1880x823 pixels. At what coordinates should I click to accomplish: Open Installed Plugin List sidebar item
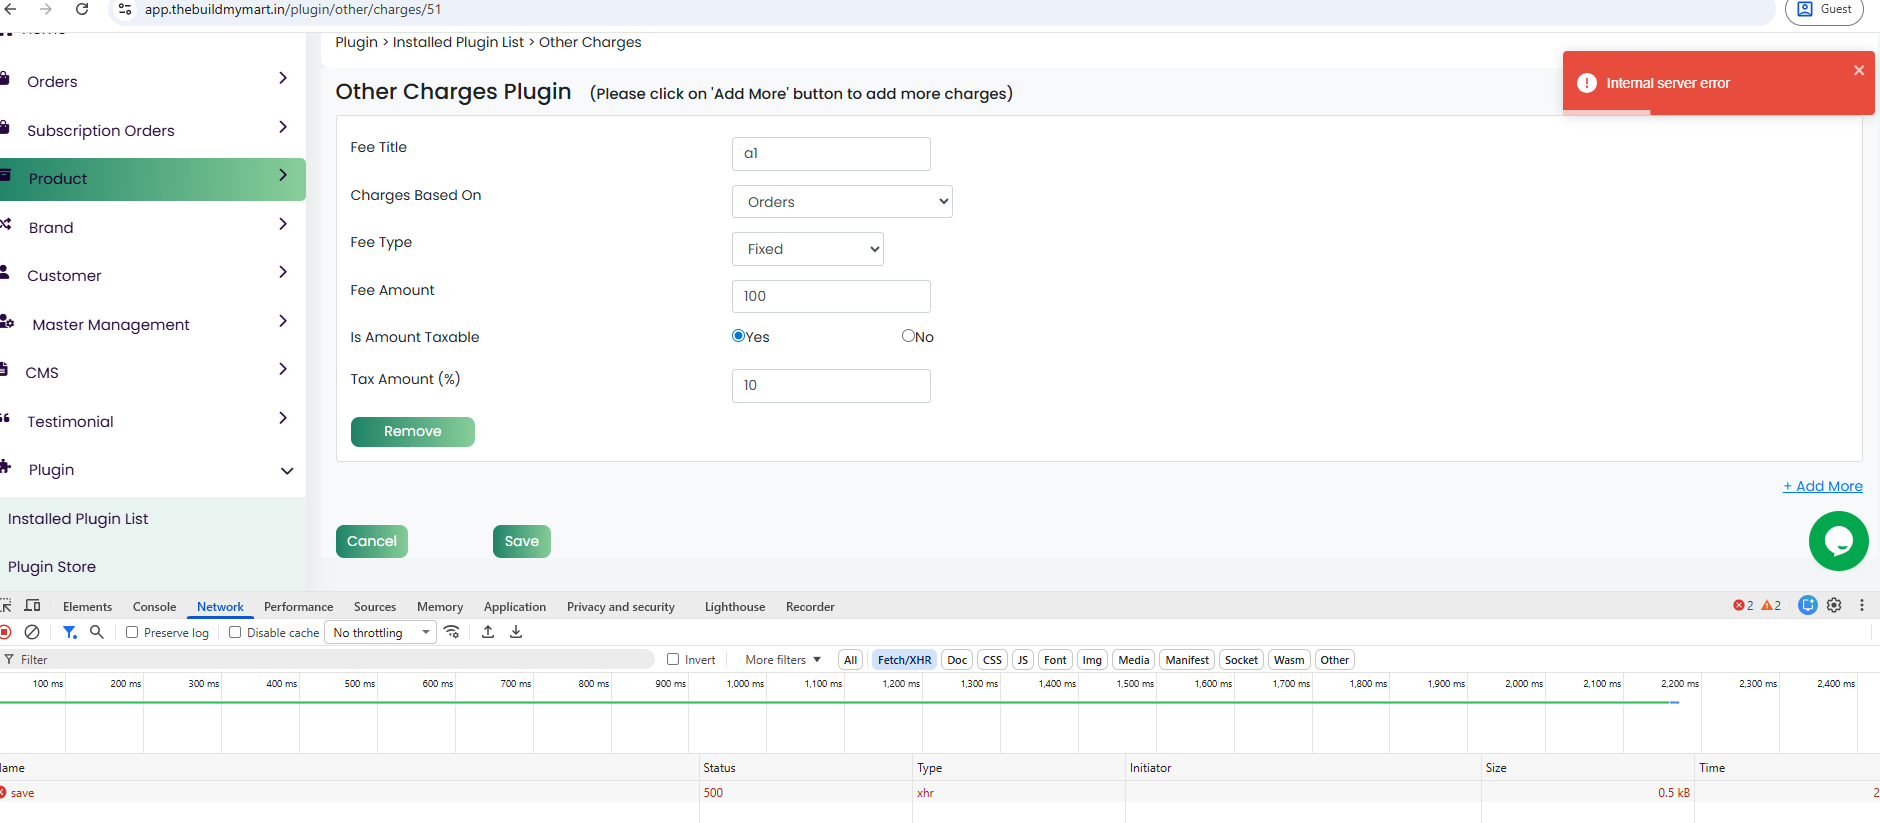coord(78,519)
